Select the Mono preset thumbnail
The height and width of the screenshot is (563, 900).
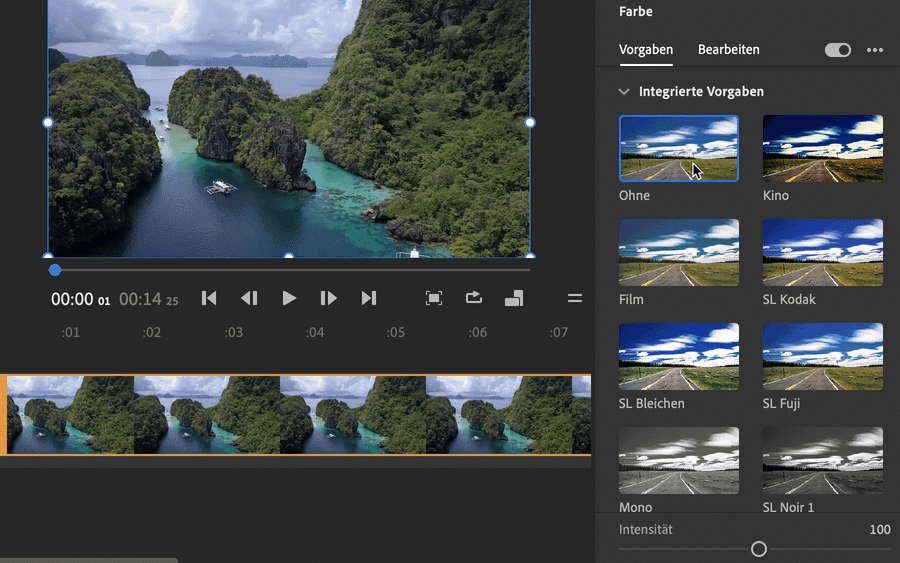coord(679,460)
